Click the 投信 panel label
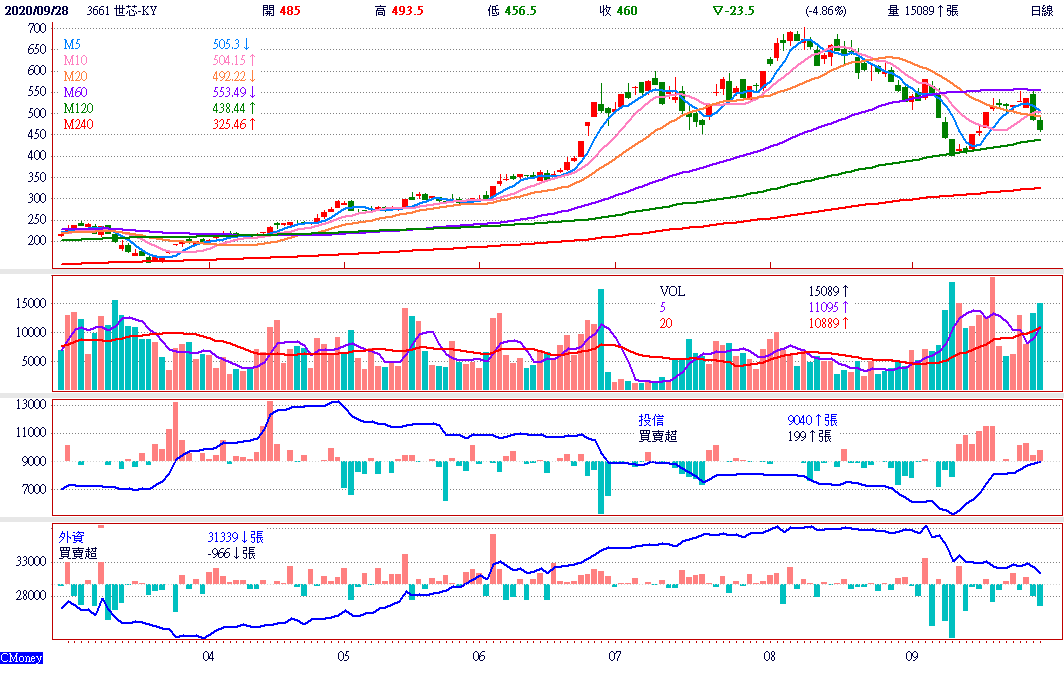Screen dimensions: 1064x676 coord(651,421)
